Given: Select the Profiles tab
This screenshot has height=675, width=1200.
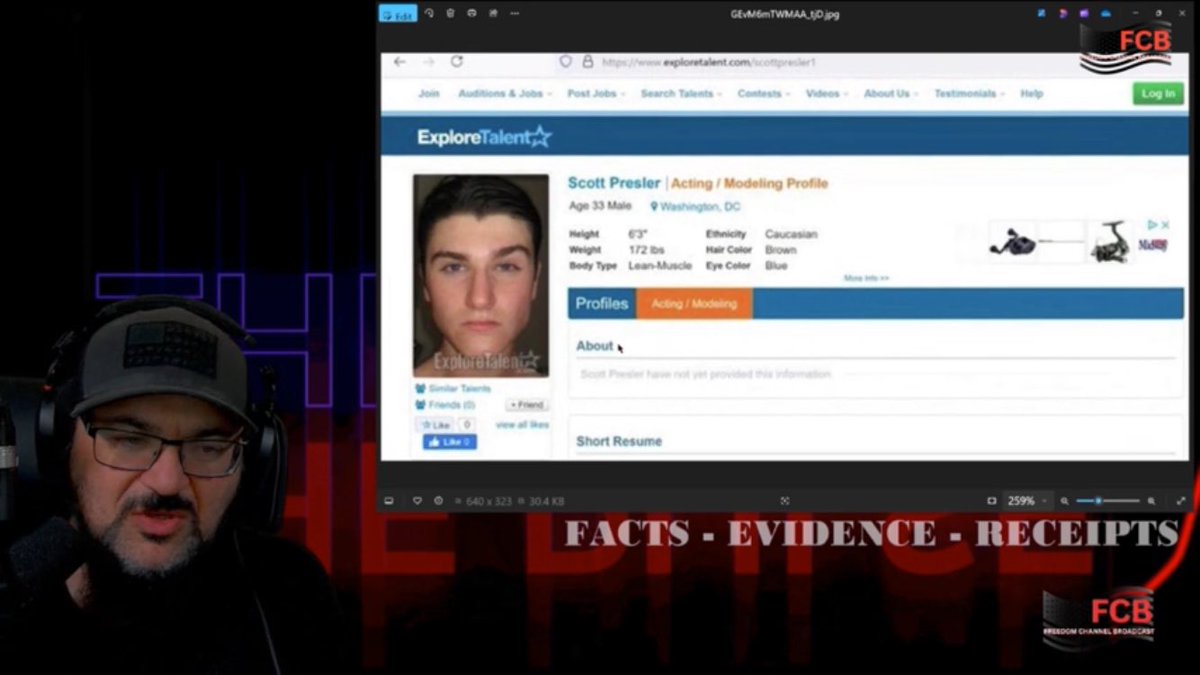Looking at the screenshot, I should pyautogui.click(x=602, y=303).
